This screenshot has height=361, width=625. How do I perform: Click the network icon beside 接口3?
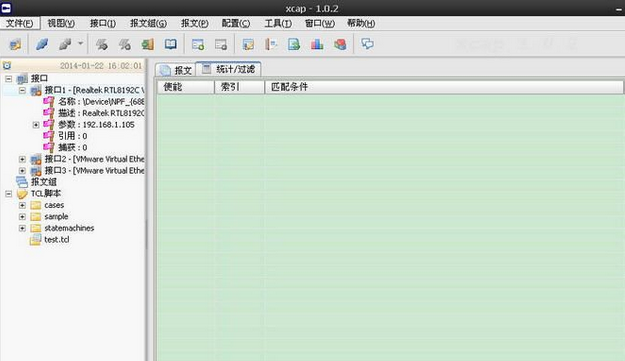point(36,171)
